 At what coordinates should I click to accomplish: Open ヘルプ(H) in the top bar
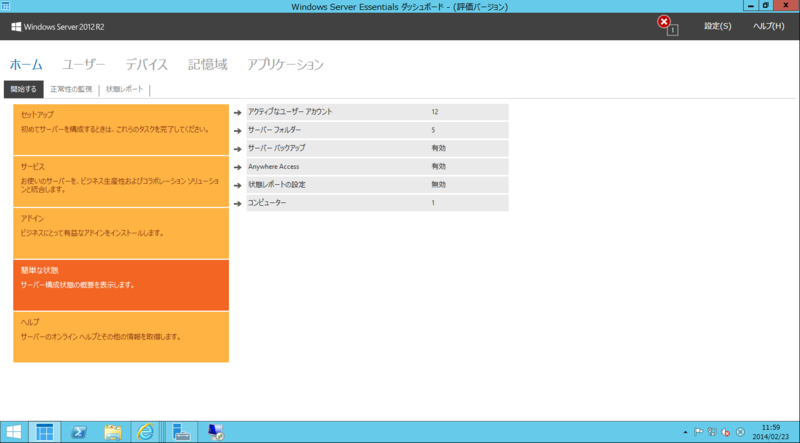click(x=768, y=26)
